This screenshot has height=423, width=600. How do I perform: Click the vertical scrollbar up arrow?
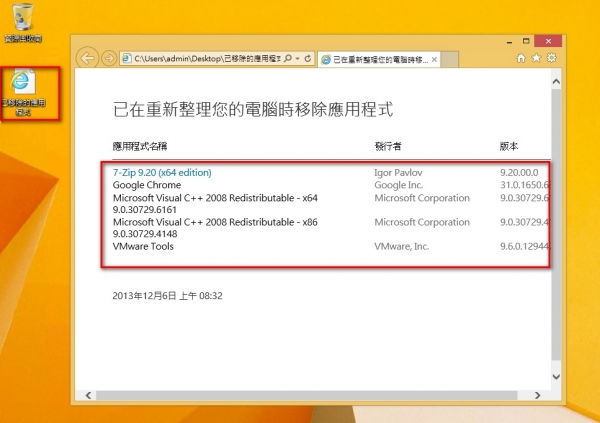pyautogui.click(x=556, y=82)
